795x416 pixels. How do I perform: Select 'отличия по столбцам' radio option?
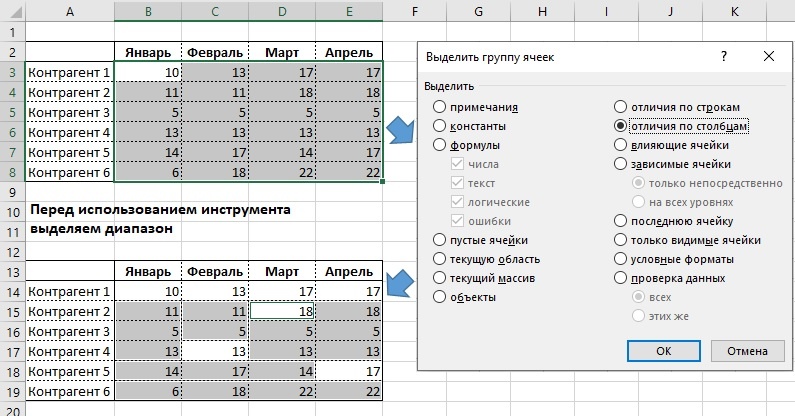621,126
